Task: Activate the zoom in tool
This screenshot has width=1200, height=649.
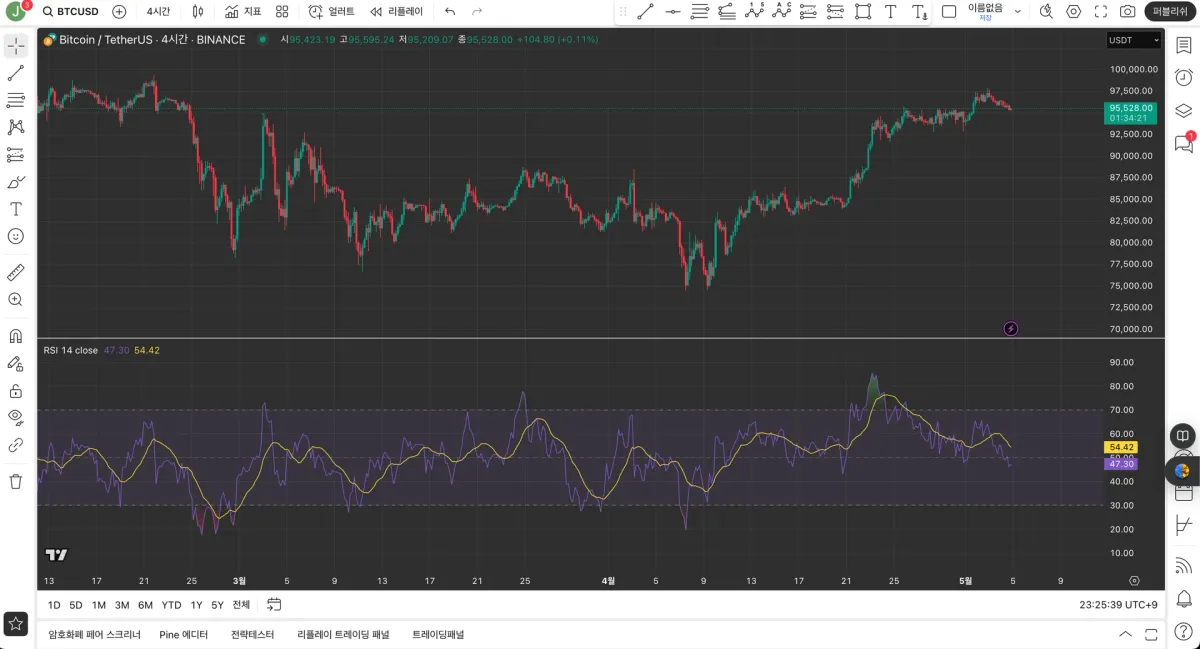Action: point(16,299)
